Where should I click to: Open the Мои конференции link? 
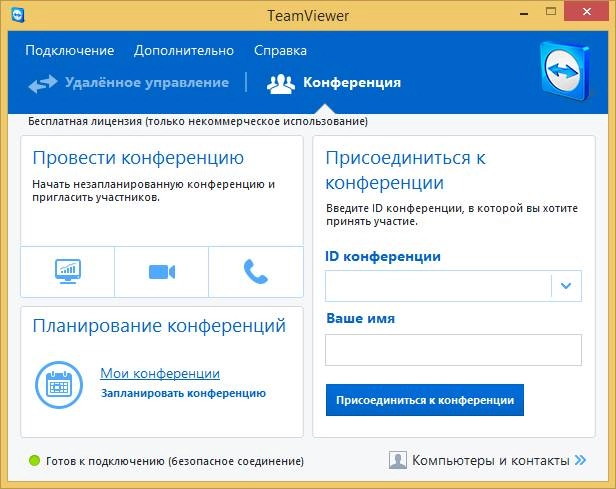click(x=160, y=373)
